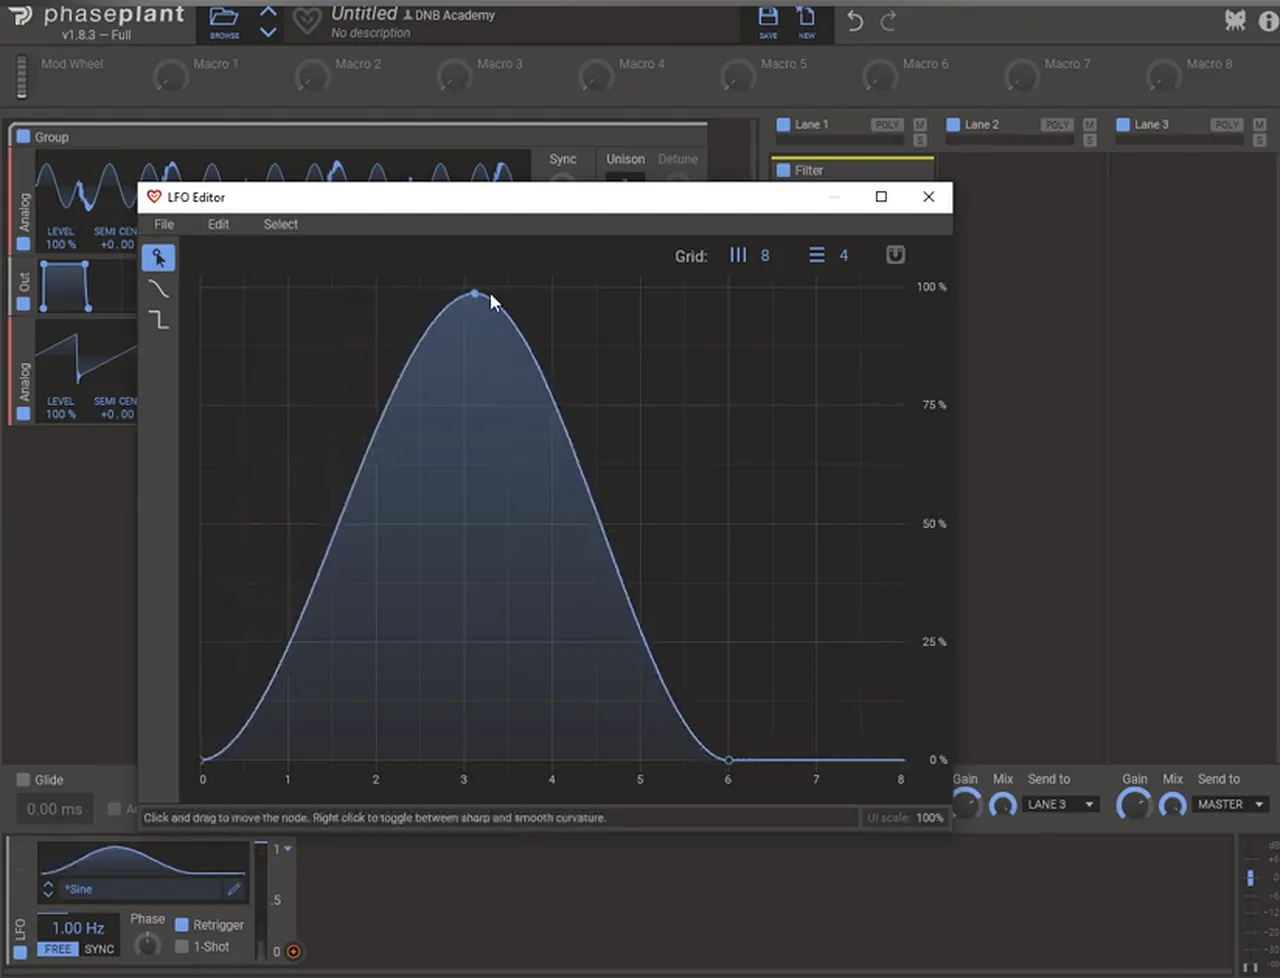
Task: Open the info icon in the top bar
Action: (x=1267, y=21)
